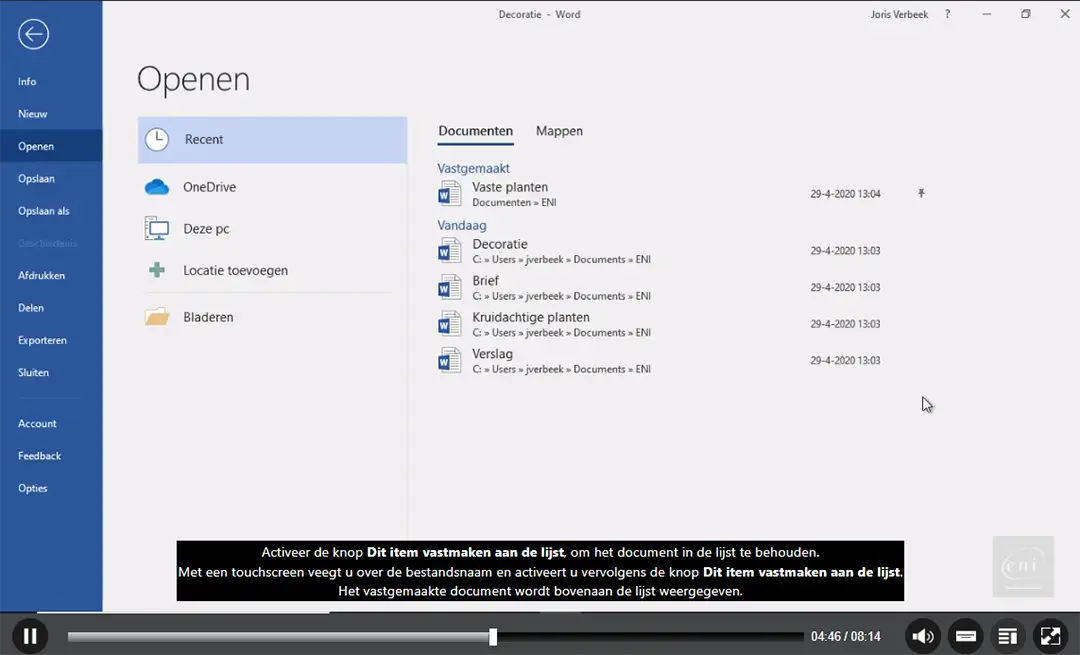Viewport: 1080px width, 655px height.
Task: Select the Recent location label
Action: click(x=204, y=140)
